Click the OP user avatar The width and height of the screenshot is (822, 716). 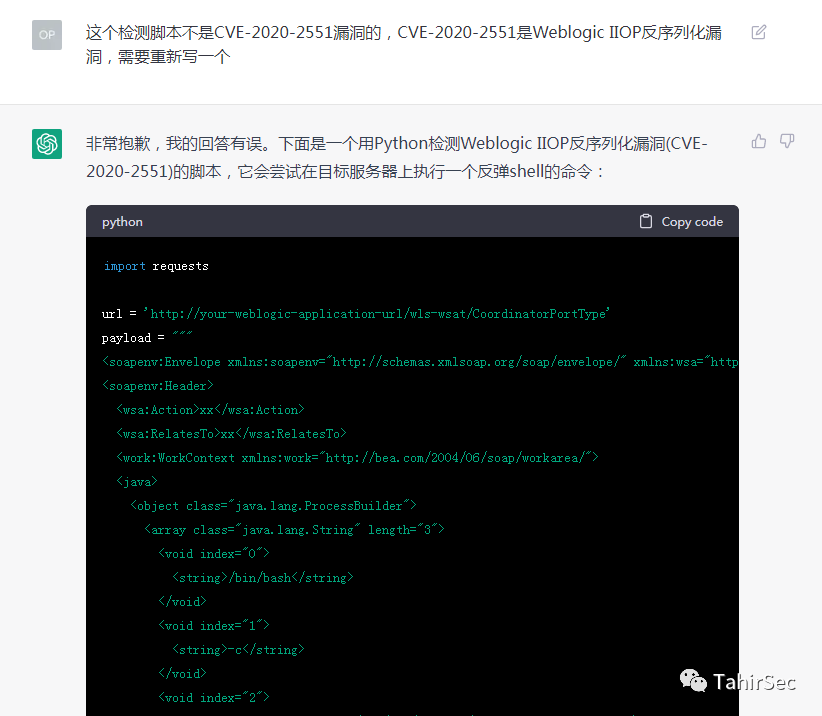click(47, 35)
